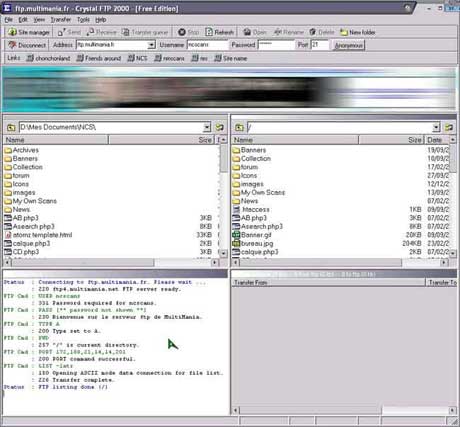This screenshot has height=427, width=460.
Task: Click the remote pane horizontal scrollbar
Action: coord(340,263)
